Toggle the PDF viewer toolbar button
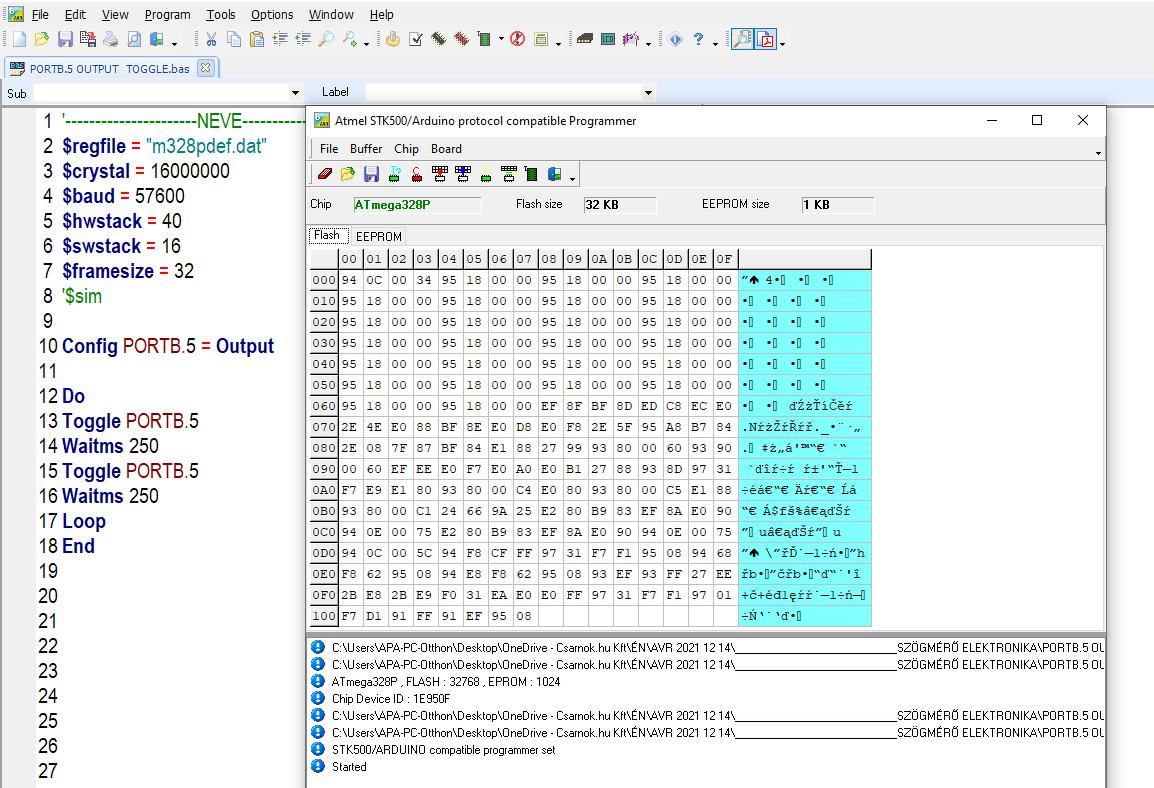 (766, 40)
